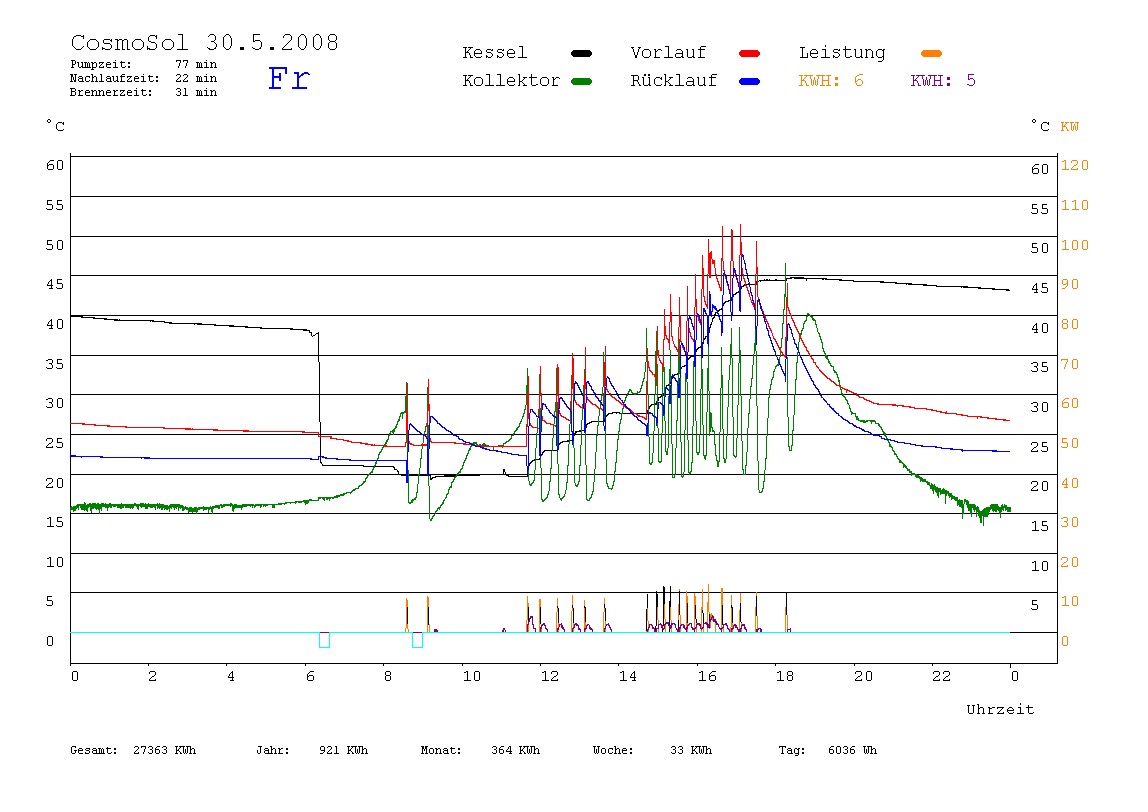1148x812 pixels.
Task: Click the black Kessel legend swatch
Action: pos(581,53)
